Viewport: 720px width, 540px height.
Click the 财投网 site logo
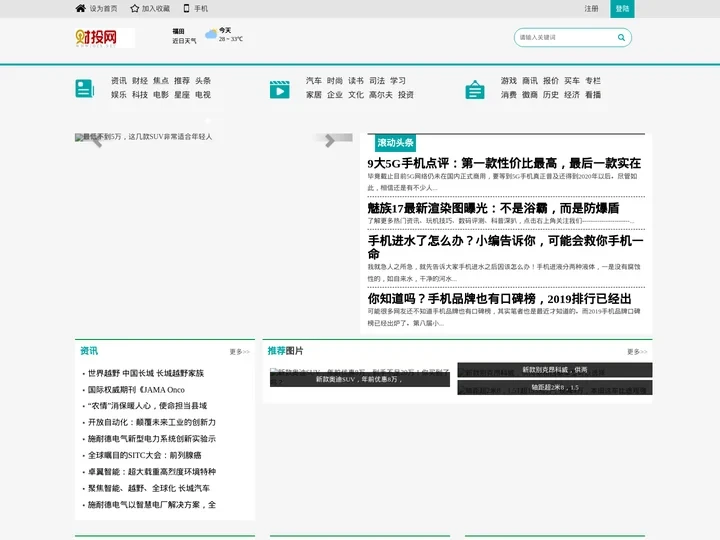[105, 38]
